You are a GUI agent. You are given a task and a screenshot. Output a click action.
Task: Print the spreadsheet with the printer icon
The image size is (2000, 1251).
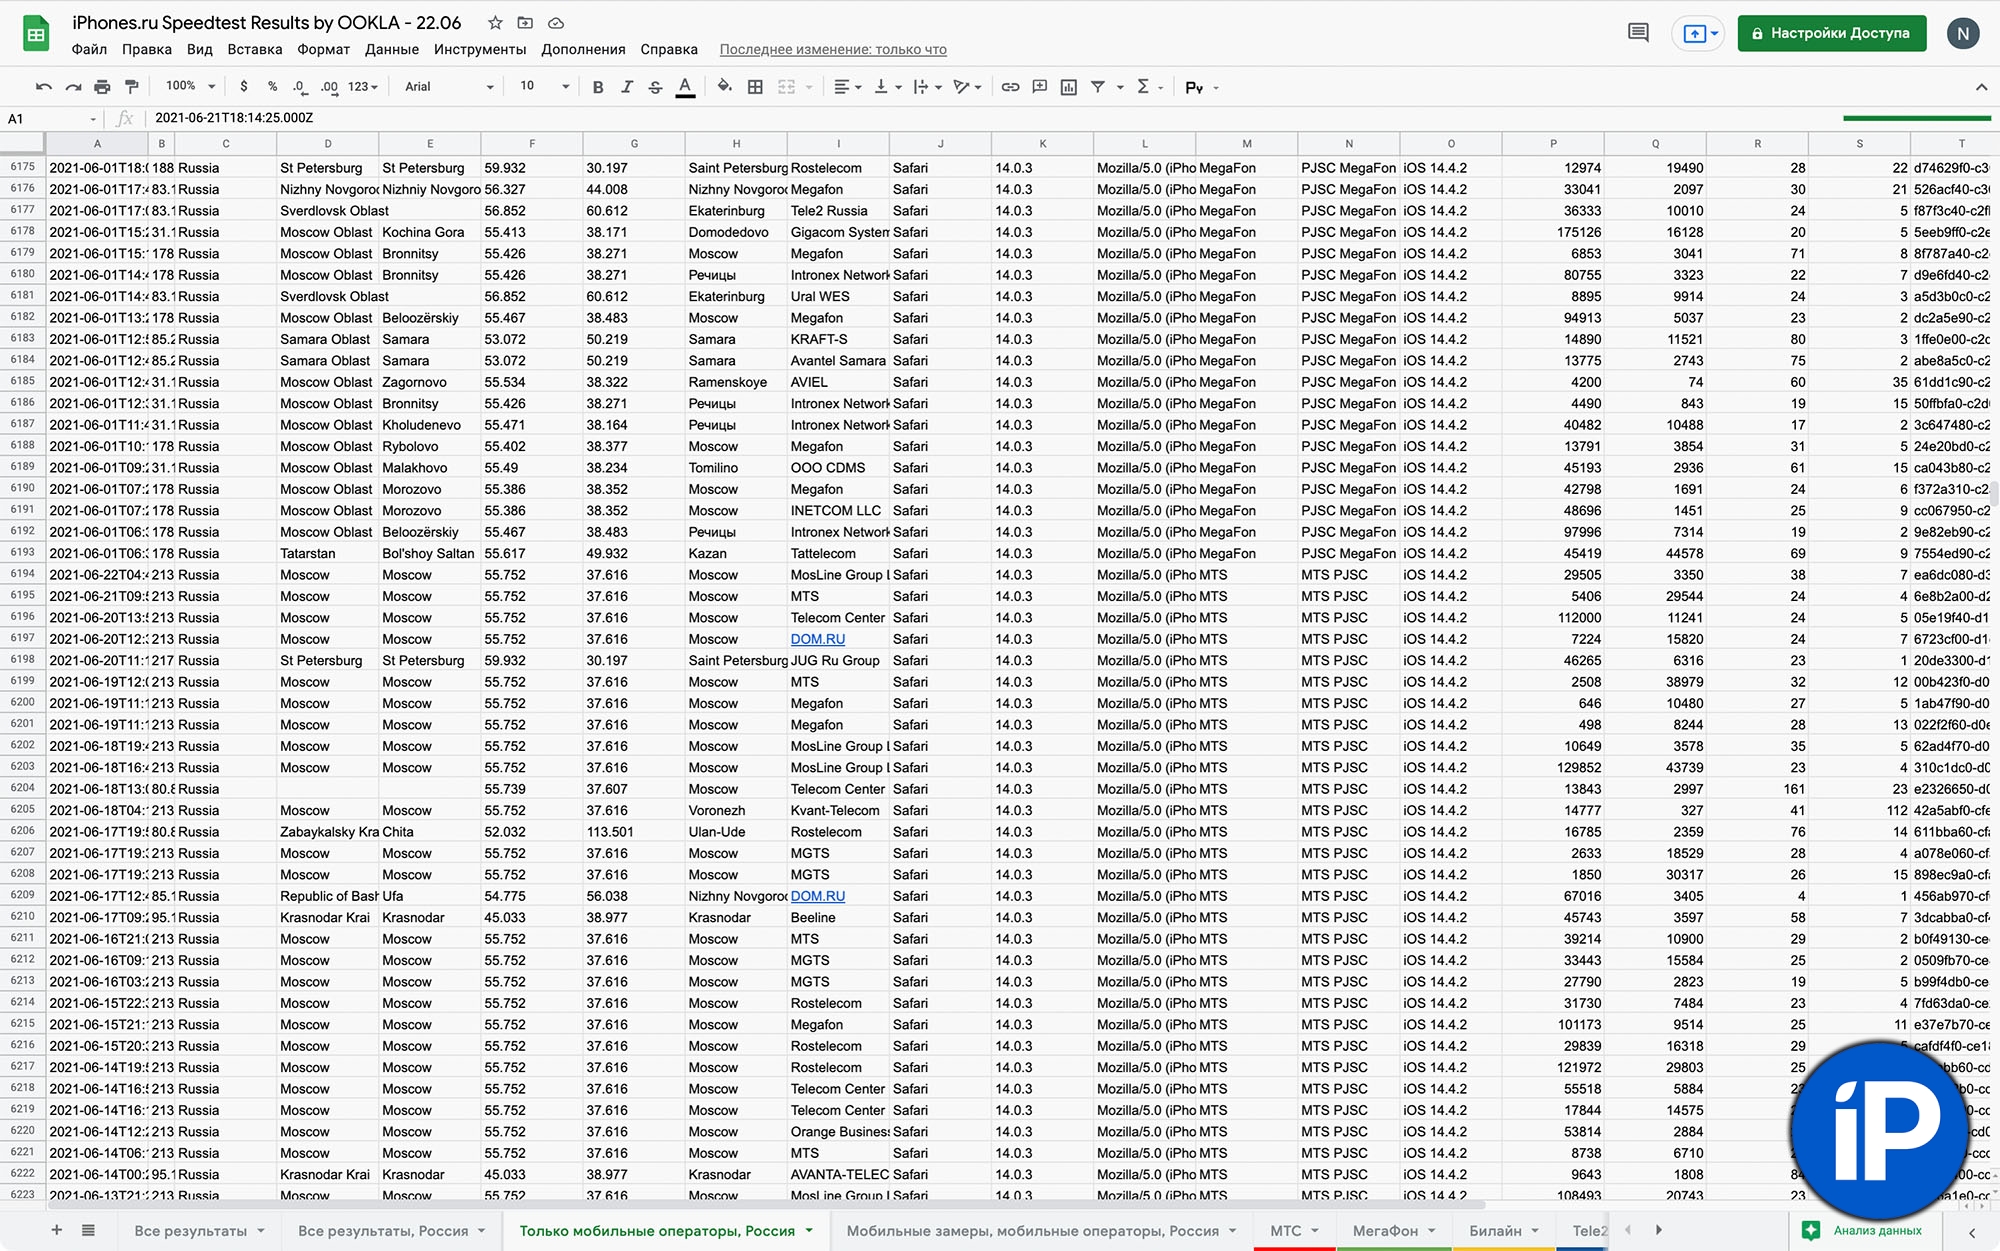[102, 87]
